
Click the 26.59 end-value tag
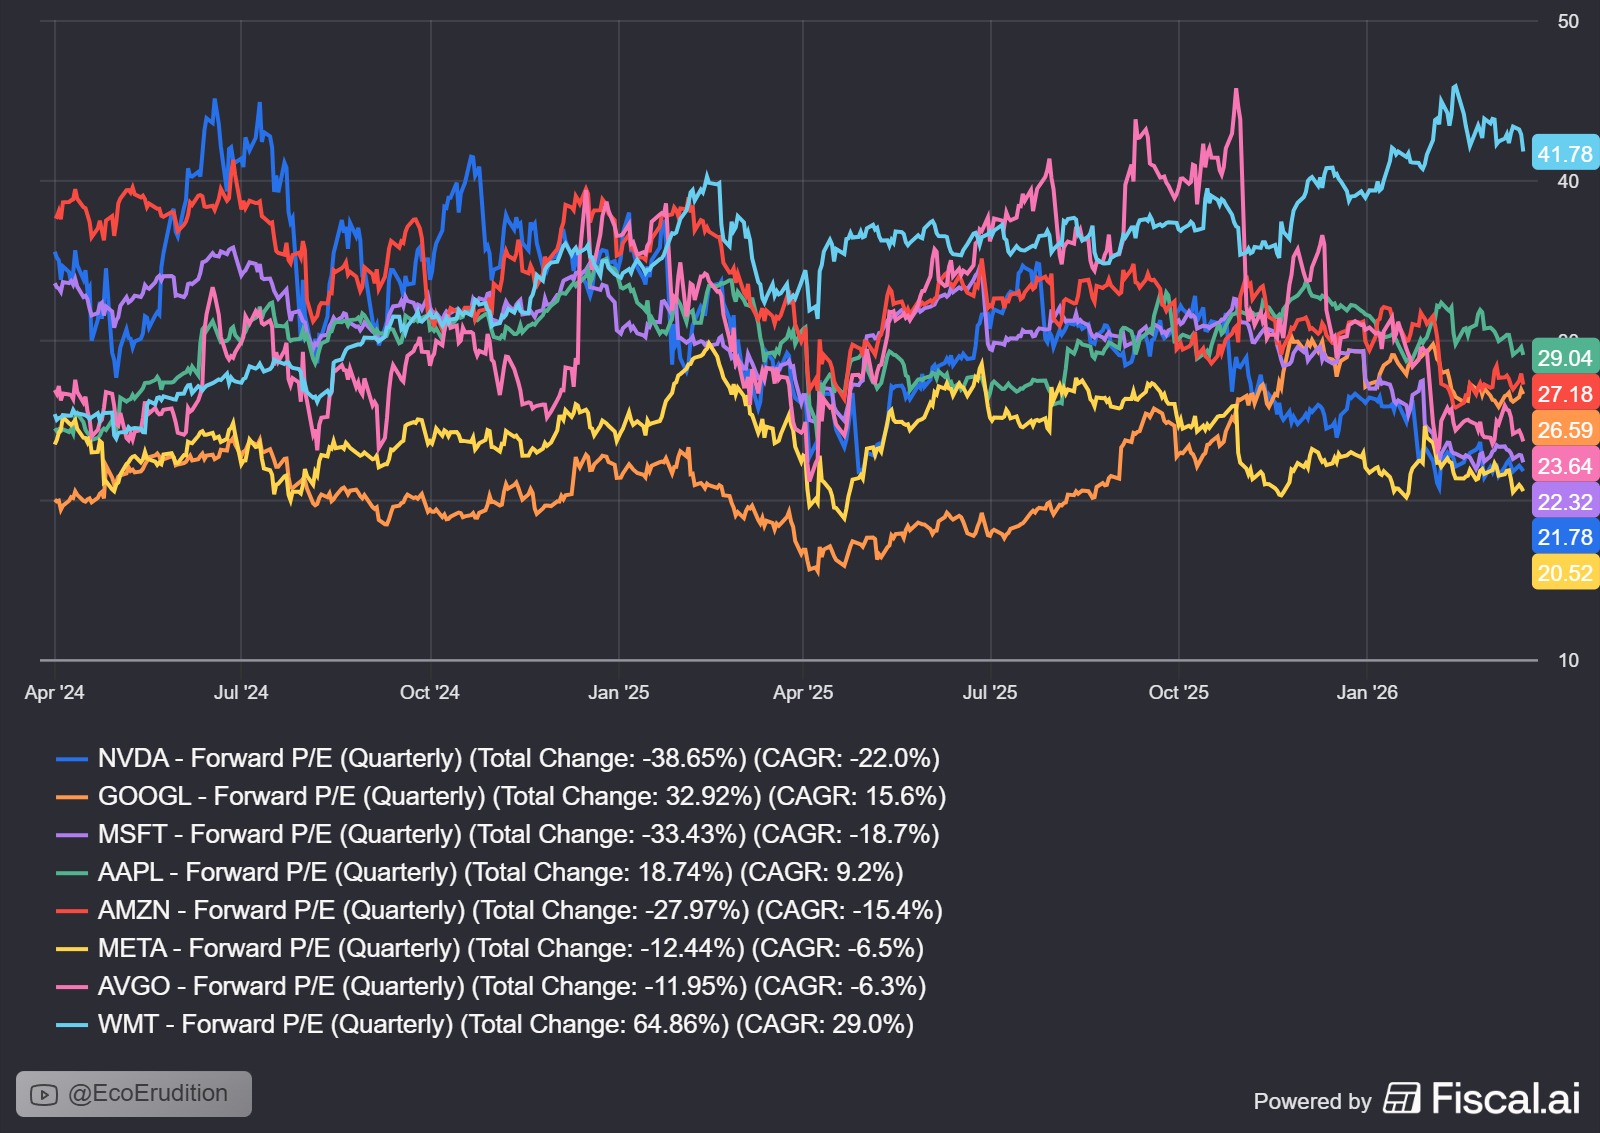1565,430
